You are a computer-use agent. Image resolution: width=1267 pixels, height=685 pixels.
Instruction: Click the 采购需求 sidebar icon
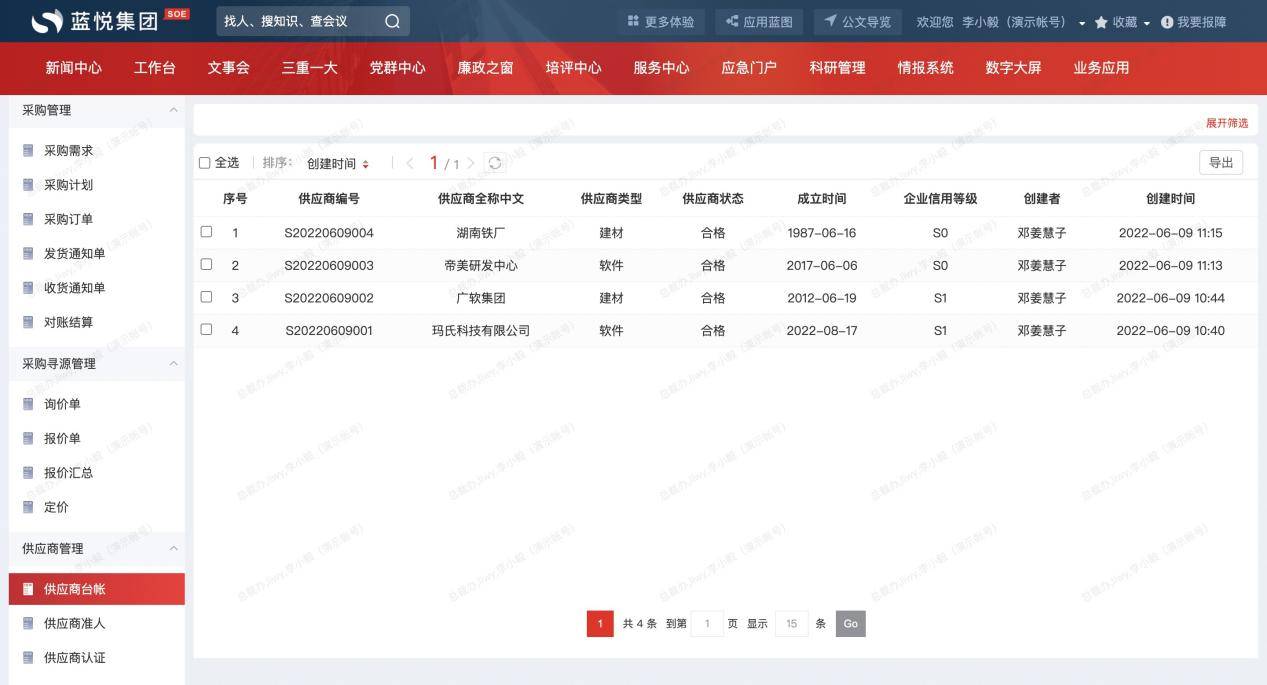(28, 151)
